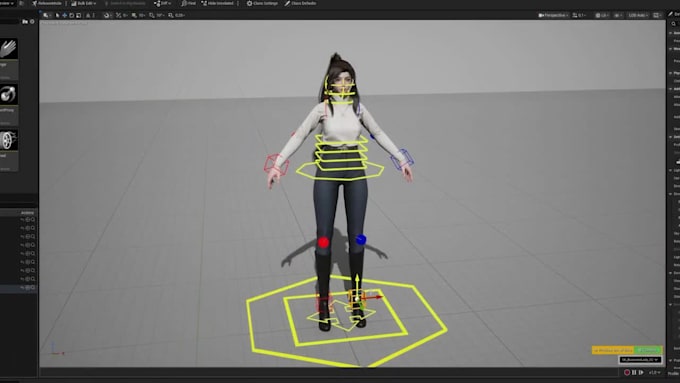Click the blue right knee control sphere
The image size is (680, 383).
tap(361, 239)
